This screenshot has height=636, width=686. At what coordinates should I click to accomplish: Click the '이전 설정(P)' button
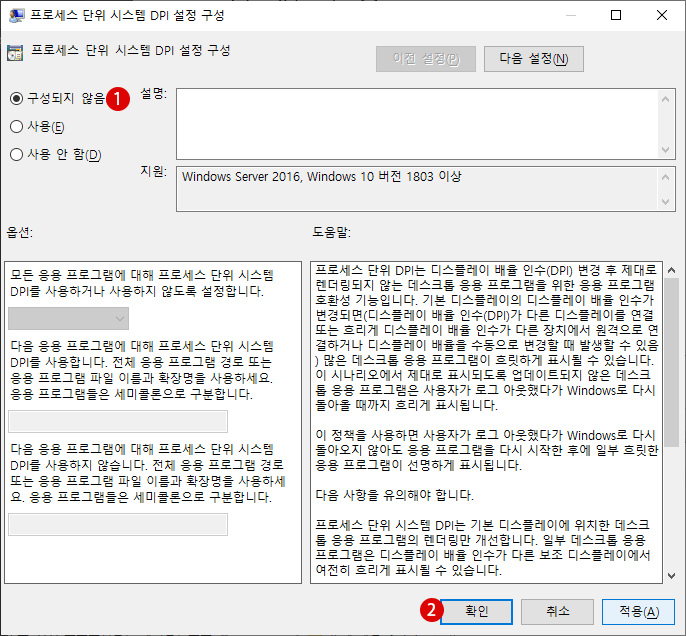tap(426, 59)
